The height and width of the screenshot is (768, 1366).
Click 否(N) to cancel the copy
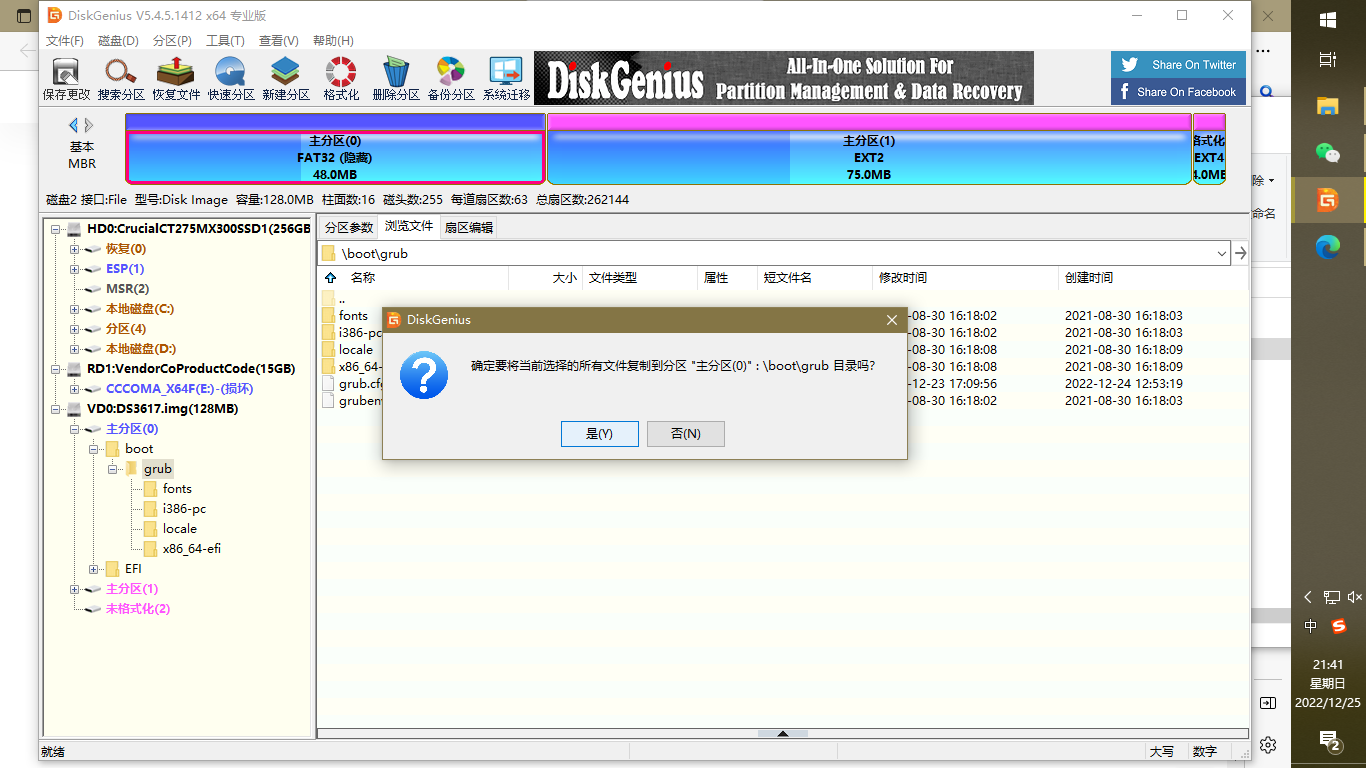click(x=685, y=433)
